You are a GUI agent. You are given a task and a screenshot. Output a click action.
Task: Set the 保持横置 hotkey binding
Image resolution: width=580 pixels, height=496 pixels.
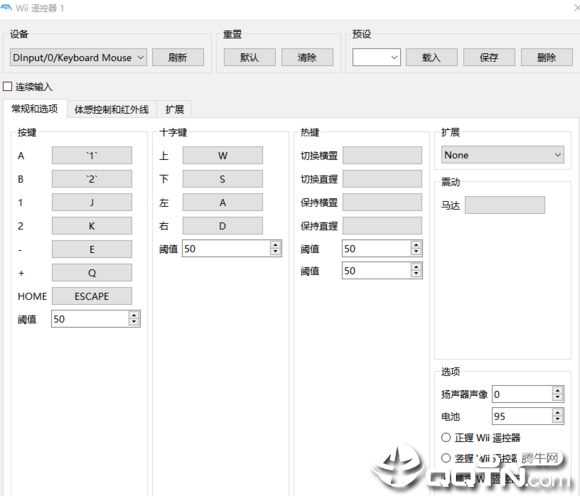click(382, 202)
